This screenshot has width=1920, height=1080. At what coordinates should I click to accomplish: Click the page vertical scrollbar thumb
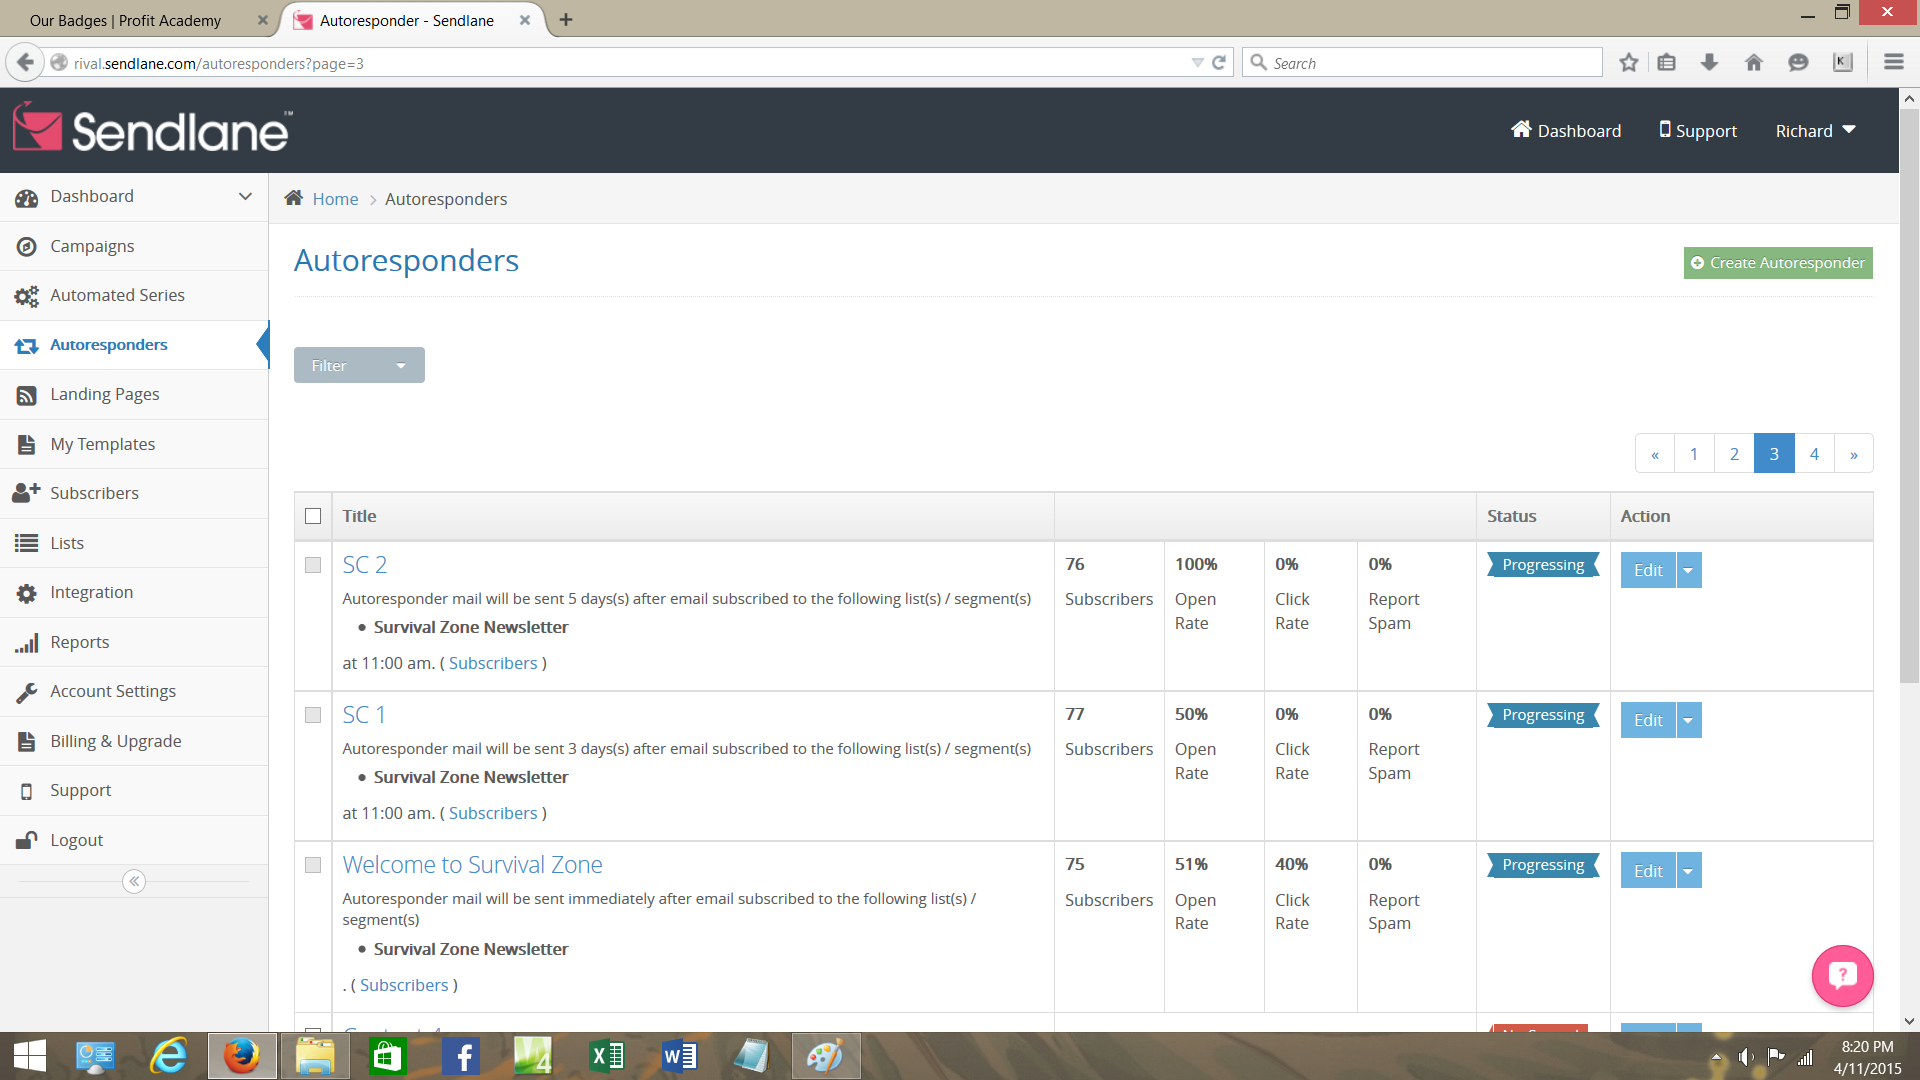click(1909, 394)
